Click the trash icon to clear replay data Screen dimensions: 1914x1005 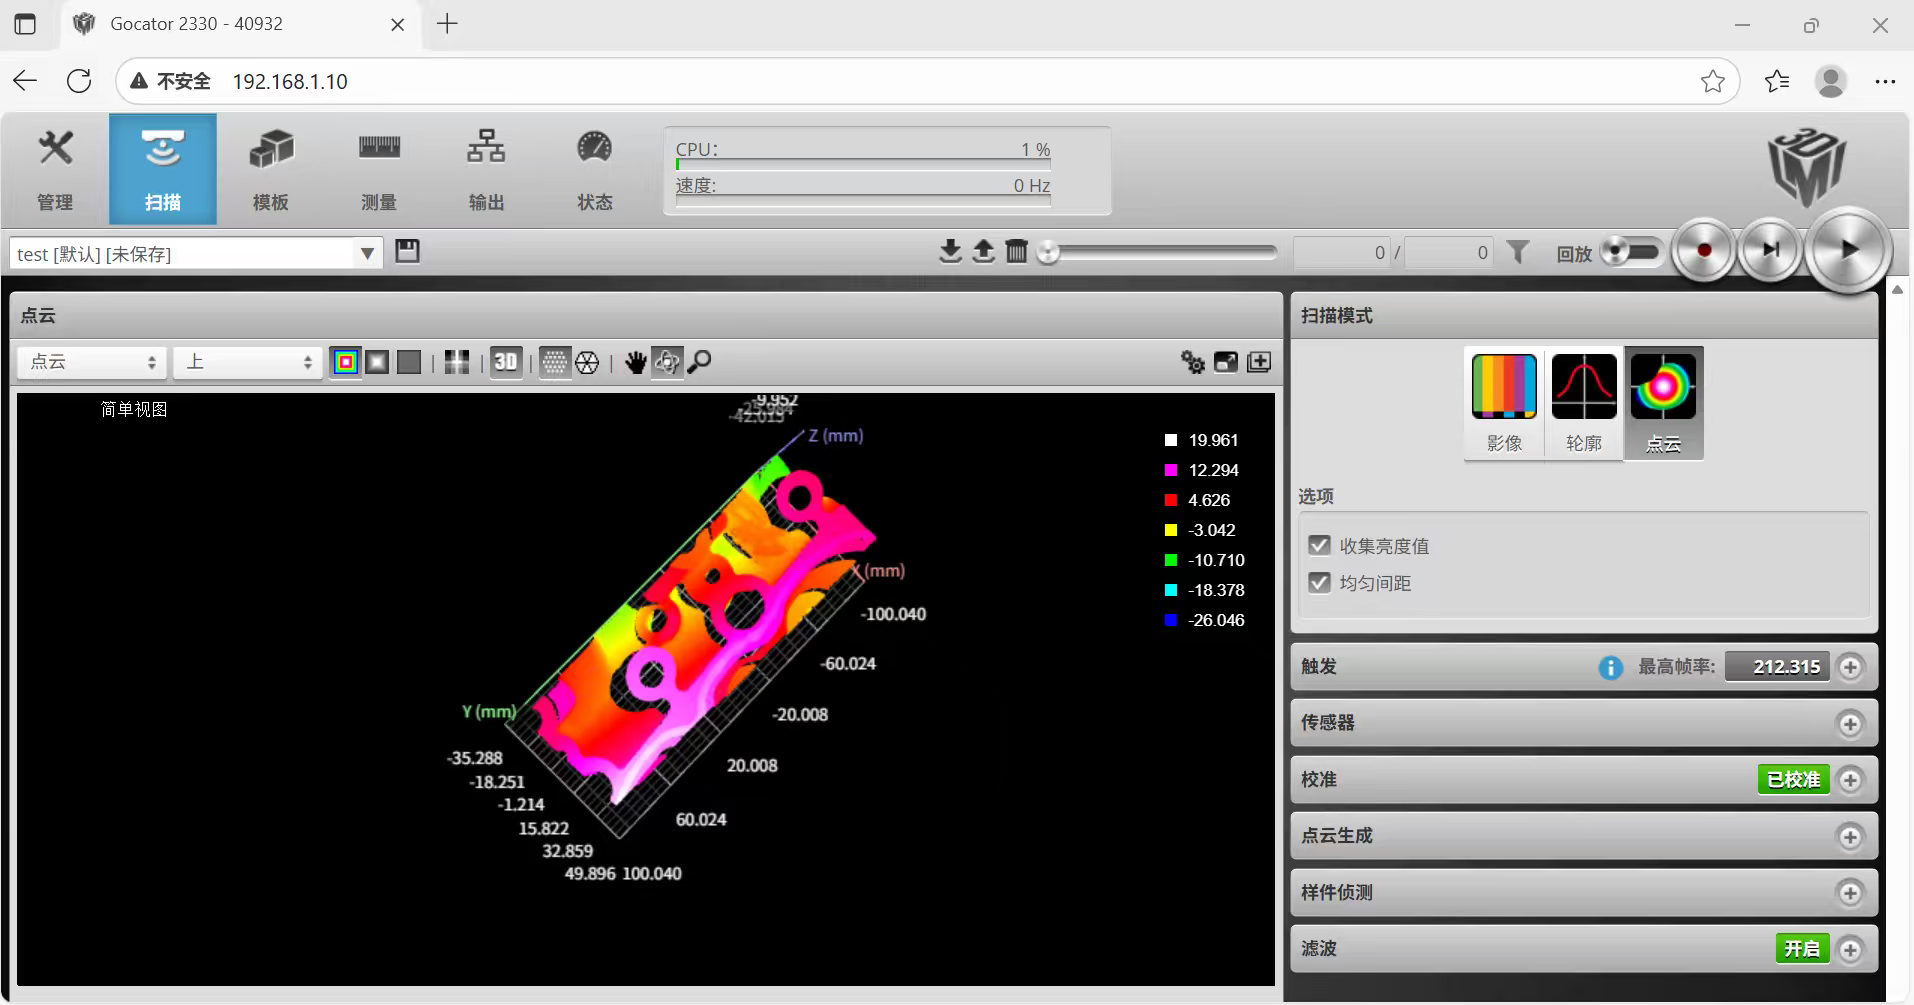(1016, 251)
